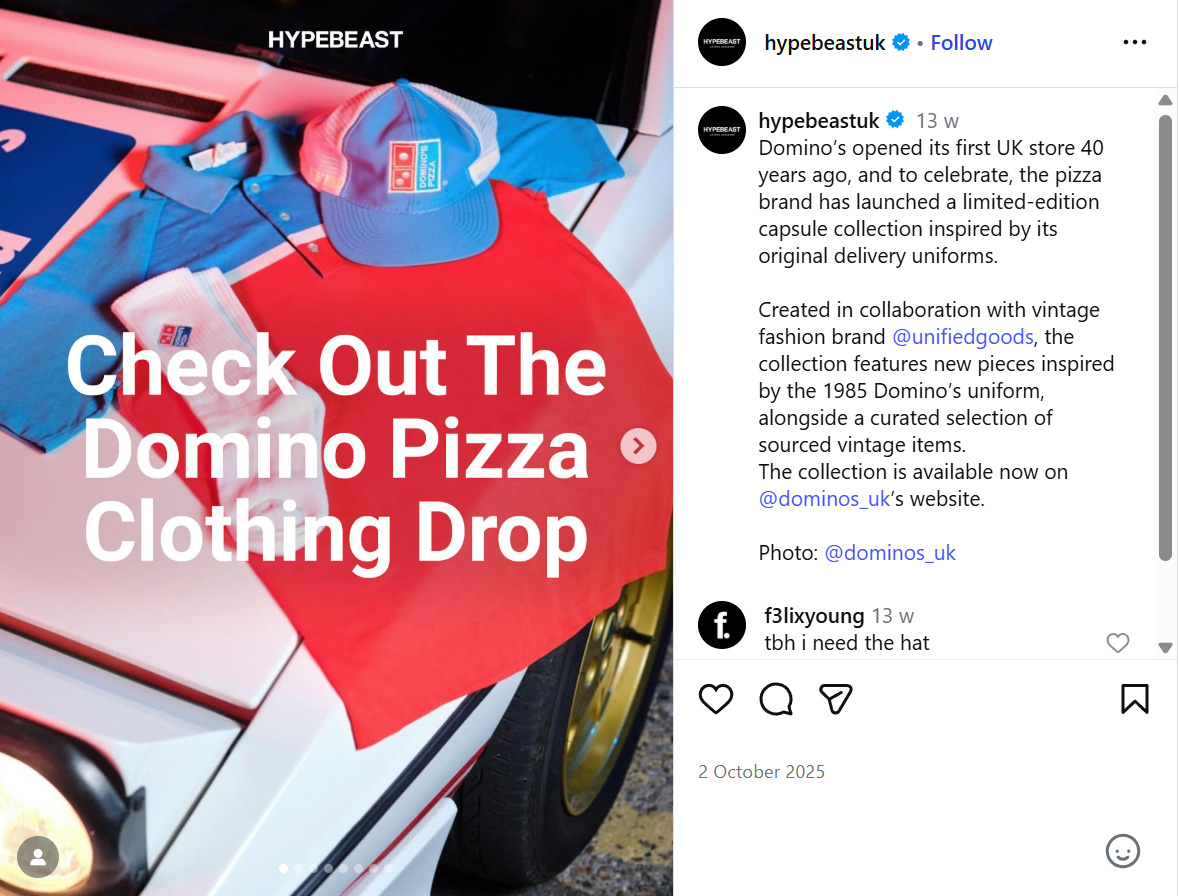The image size is (1179, 896).
Task: Open comments with the speech bubble icon
Action: click(x=776, y=699)
